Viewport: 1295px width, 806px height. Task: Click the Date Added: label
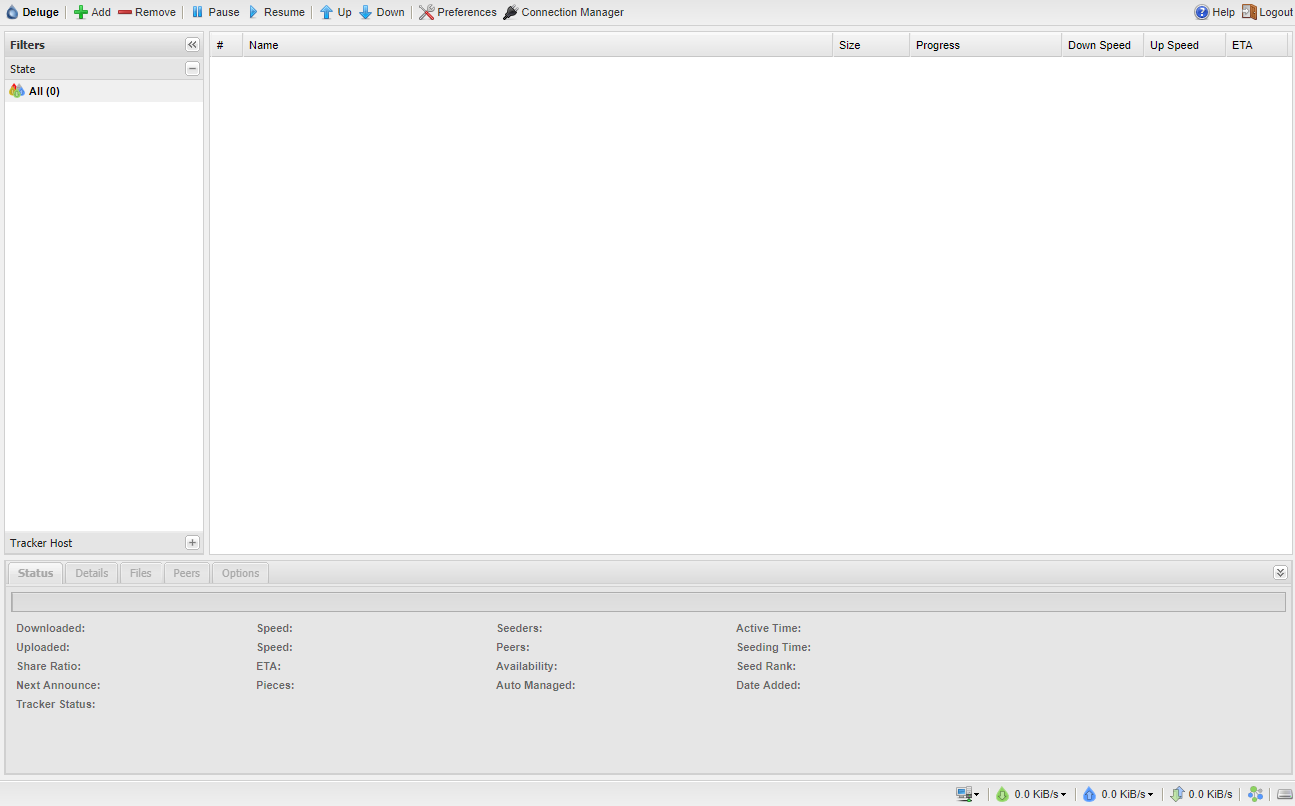click(x=769, y=685)
